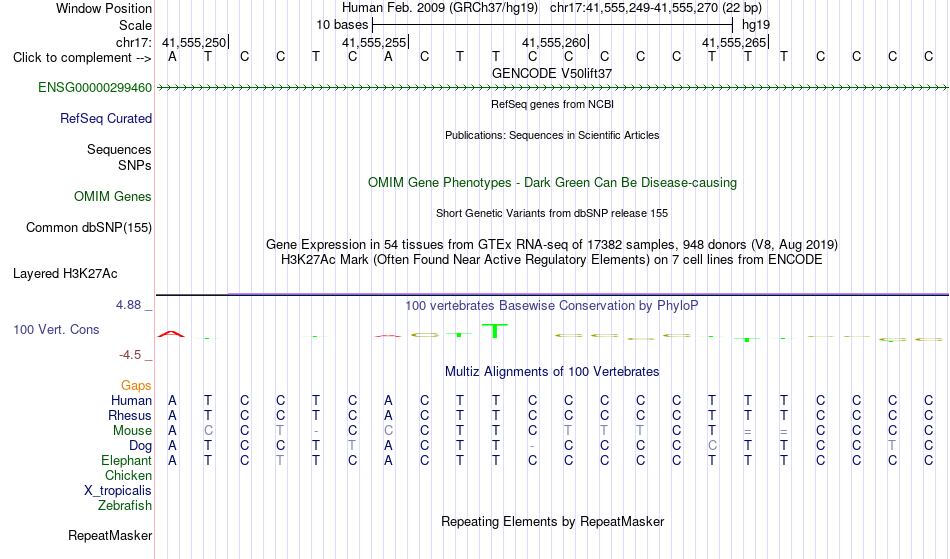The width and height of the screenshot is (950, 559).
Task: Select the Scale label on the left
Action: click(x=135, y=25)
